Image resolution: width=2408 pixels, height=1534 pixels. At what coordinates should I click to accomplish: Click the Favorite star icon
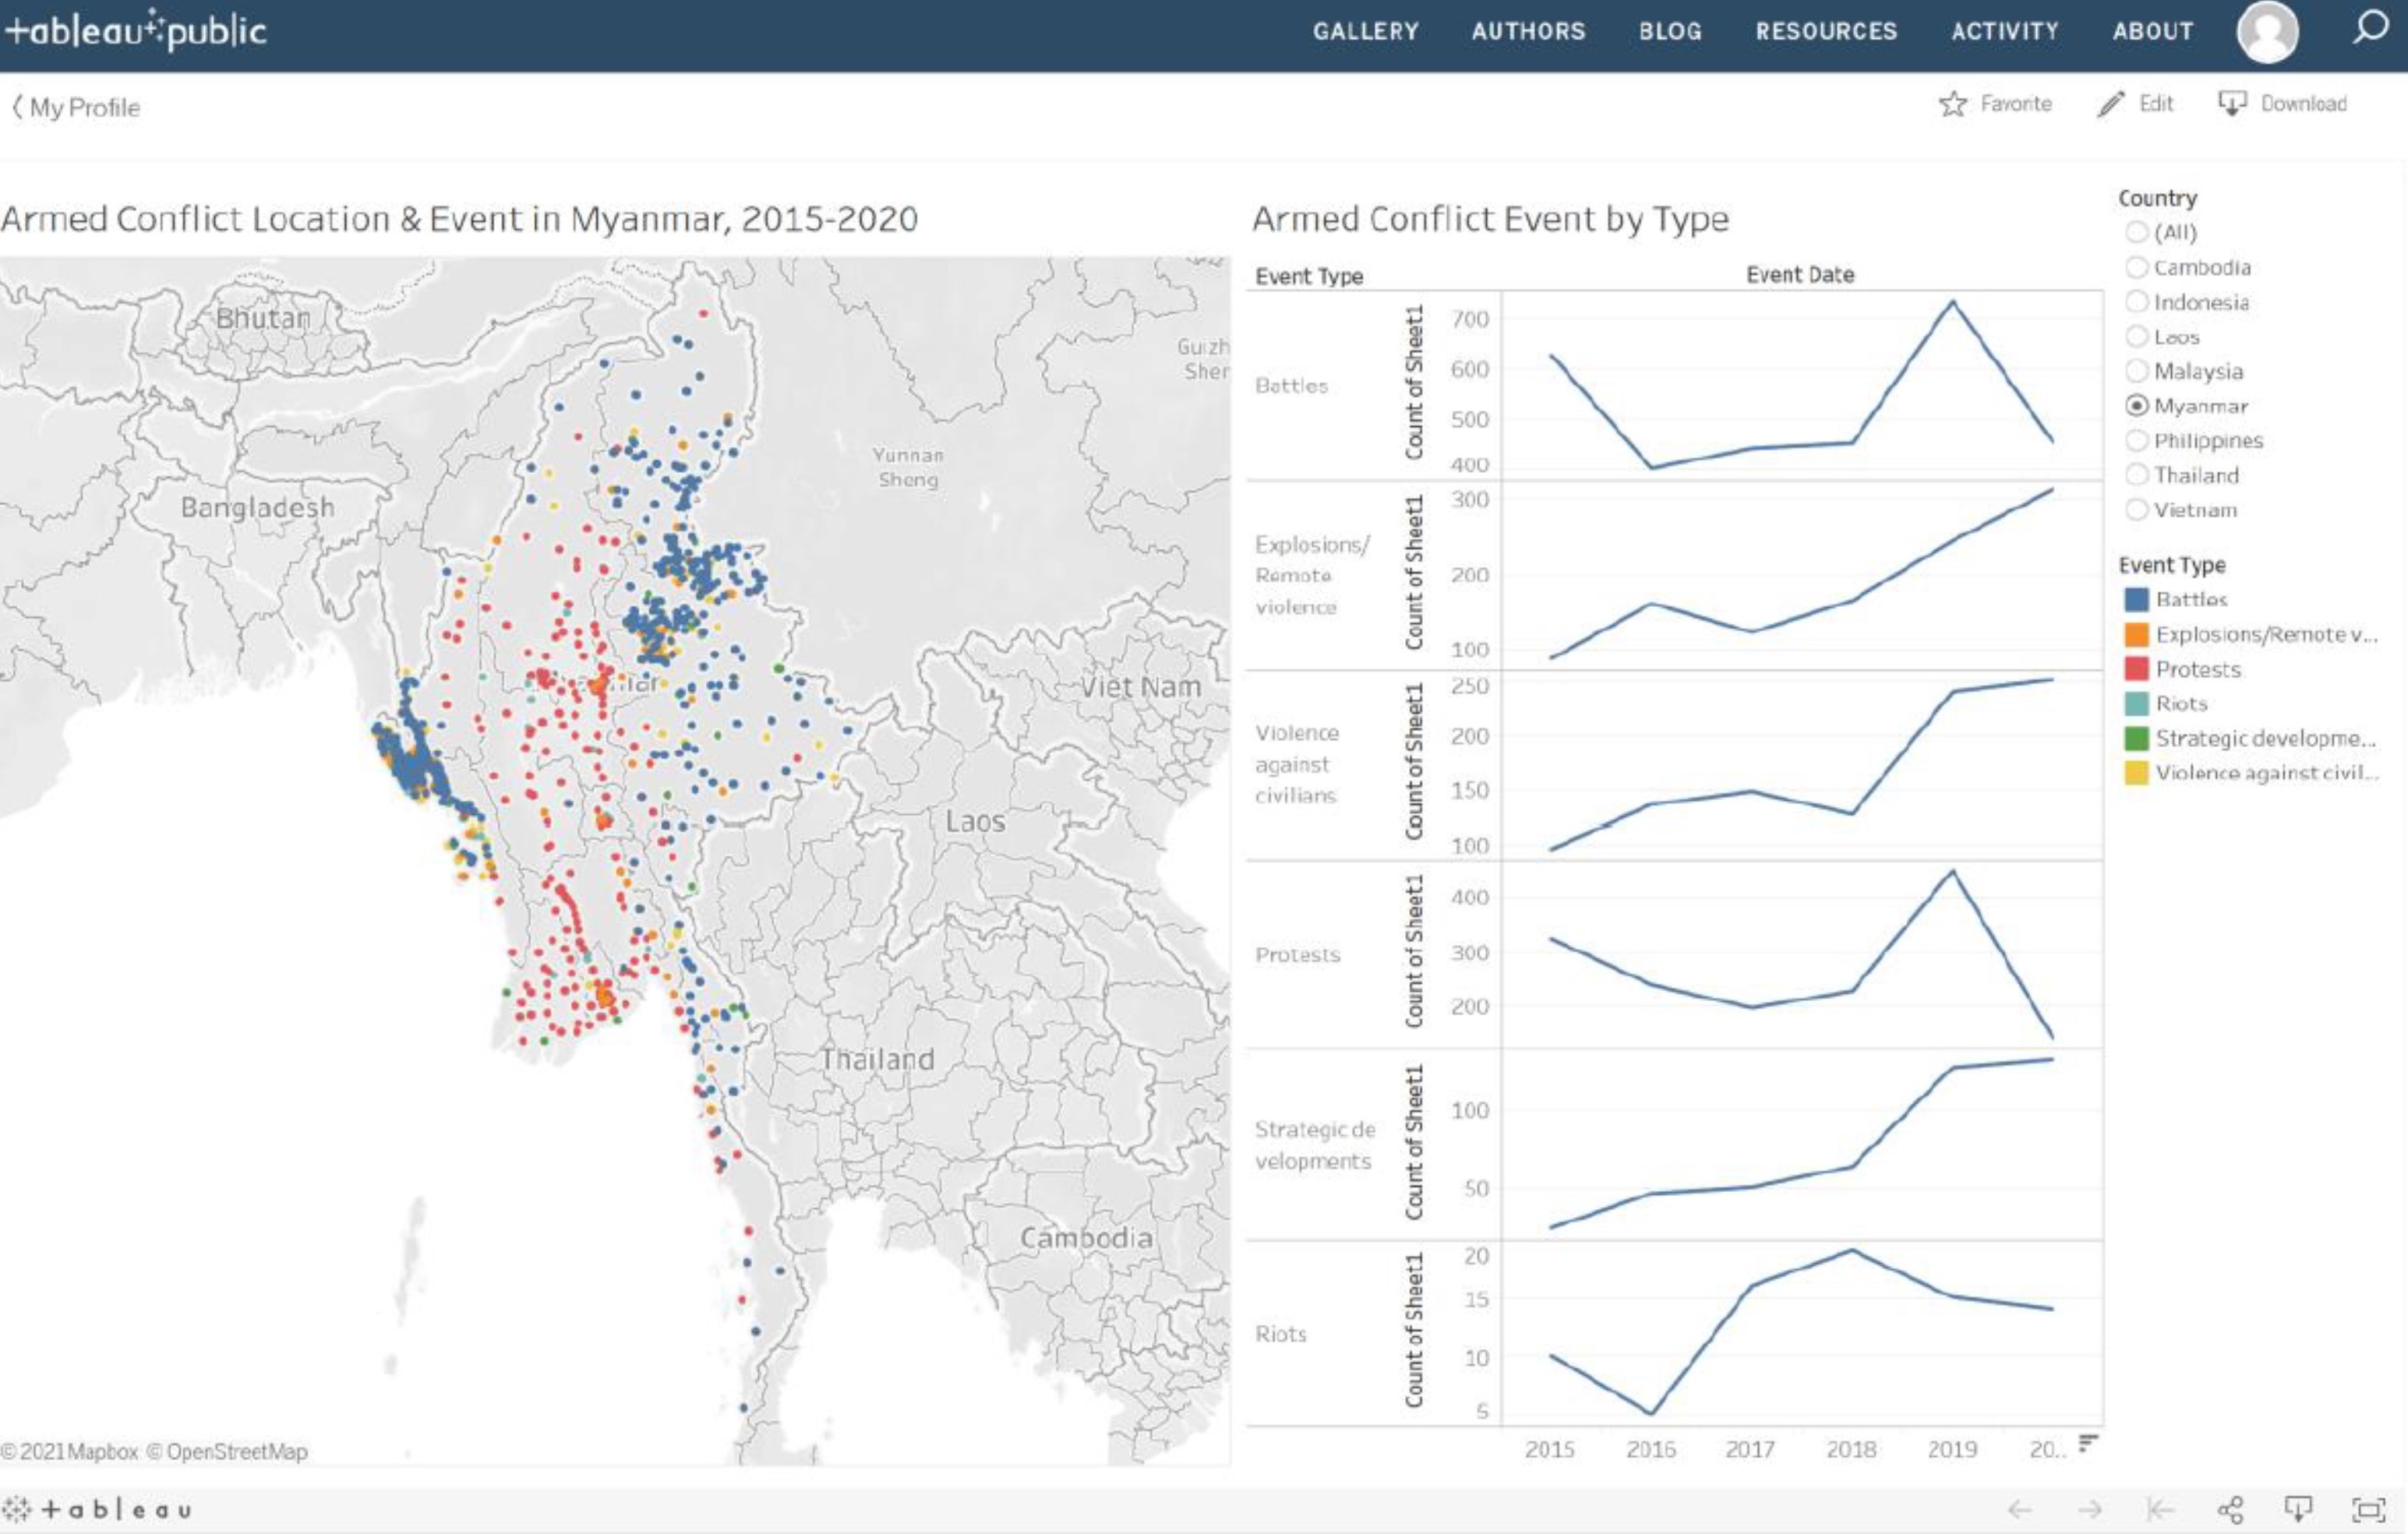(x=1952, y=104)
